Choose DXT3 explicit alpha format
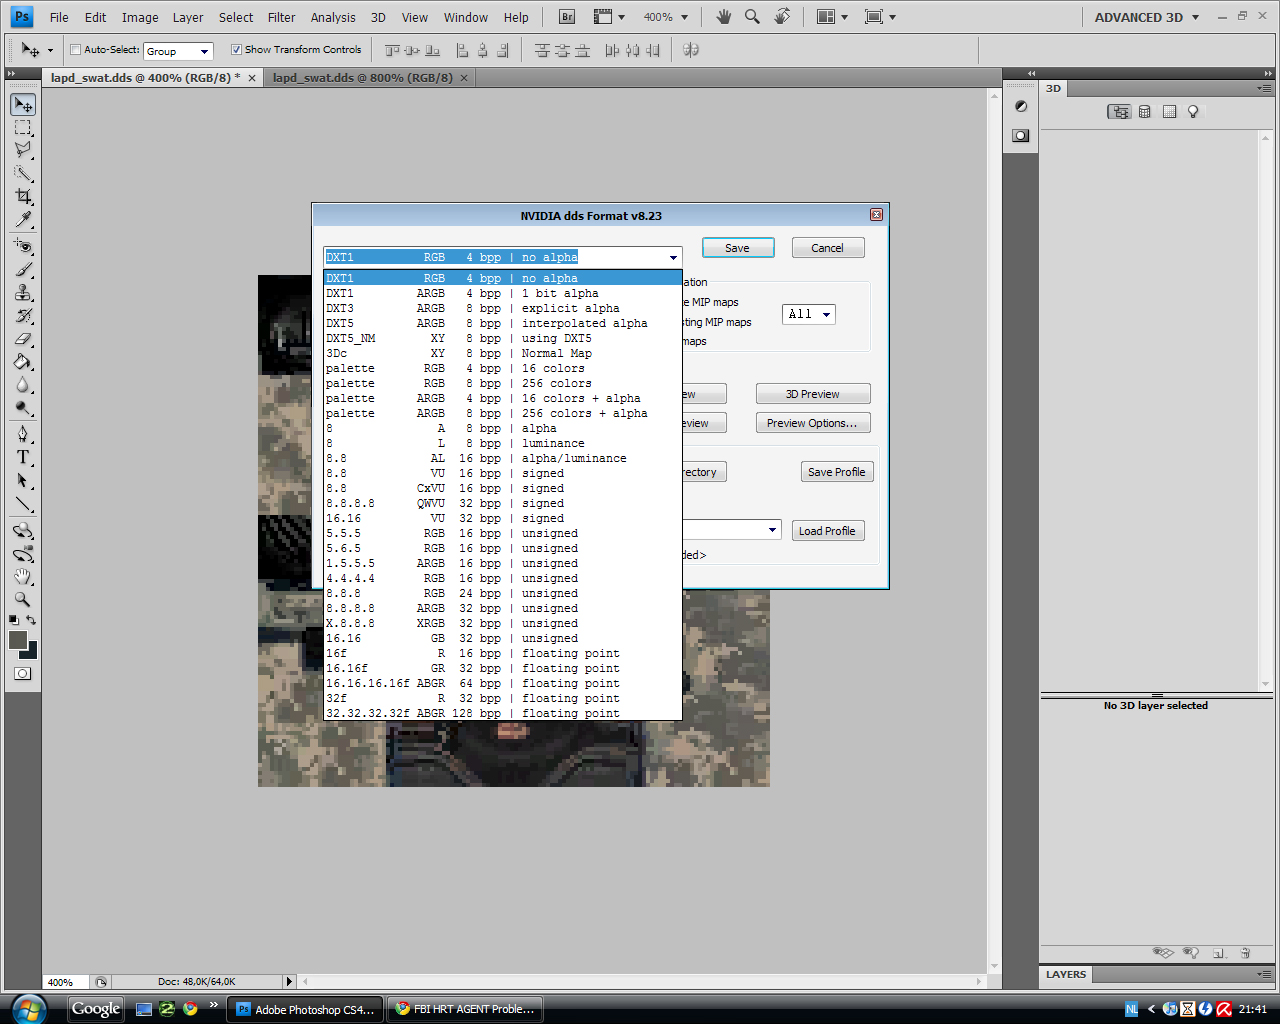 (x=502, y=308)
